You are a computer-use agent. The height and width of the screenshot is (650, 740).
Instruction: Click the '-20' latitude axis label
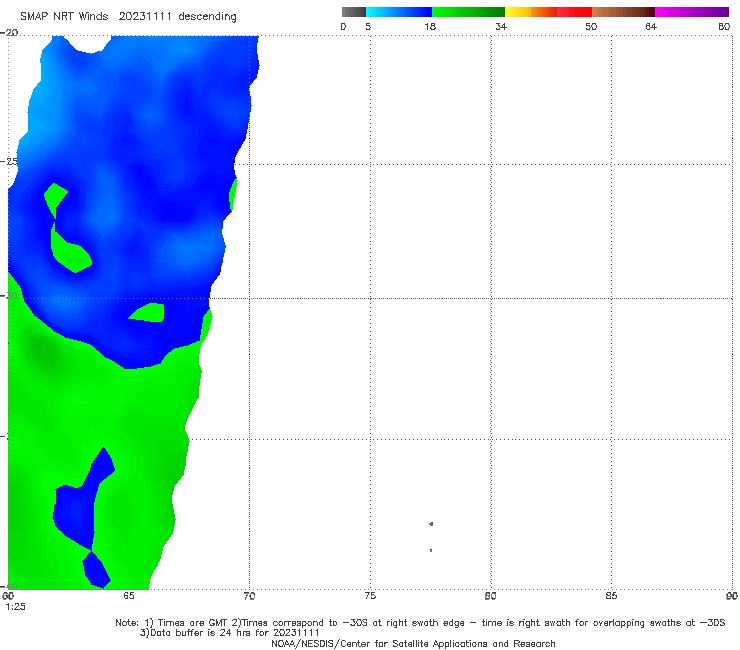(x=9, y=33)
